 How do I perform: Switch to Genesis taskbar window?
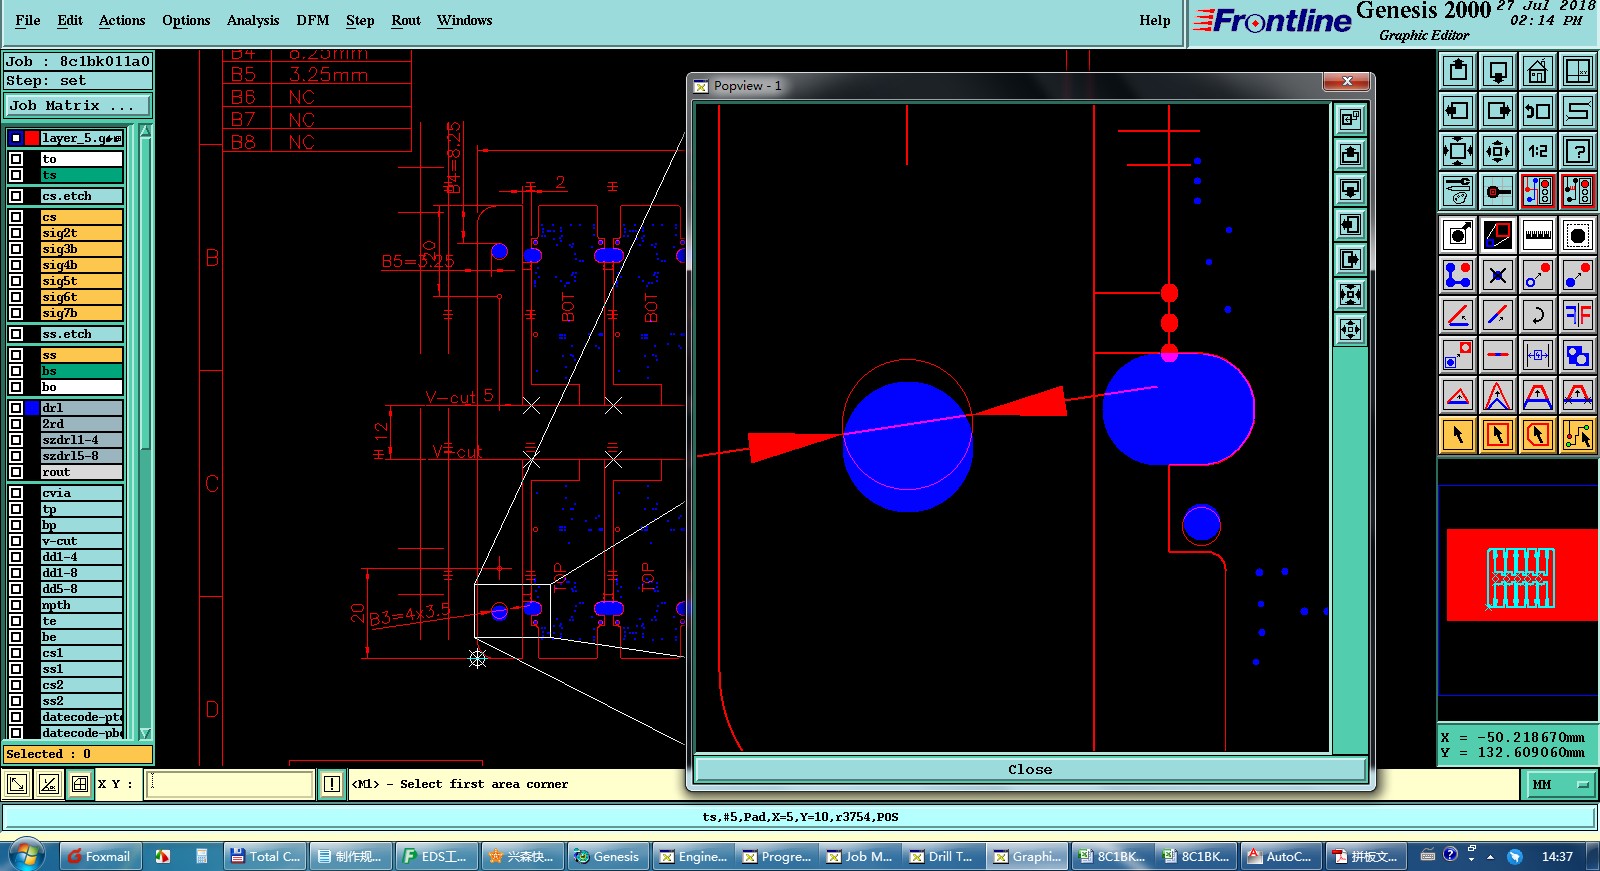[607, 857]
